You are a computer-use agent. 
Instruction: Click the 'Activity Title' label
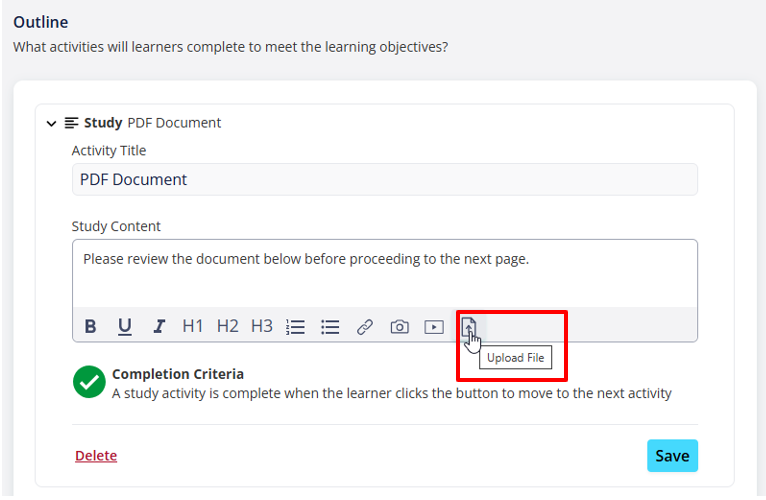tap(108, 151)
